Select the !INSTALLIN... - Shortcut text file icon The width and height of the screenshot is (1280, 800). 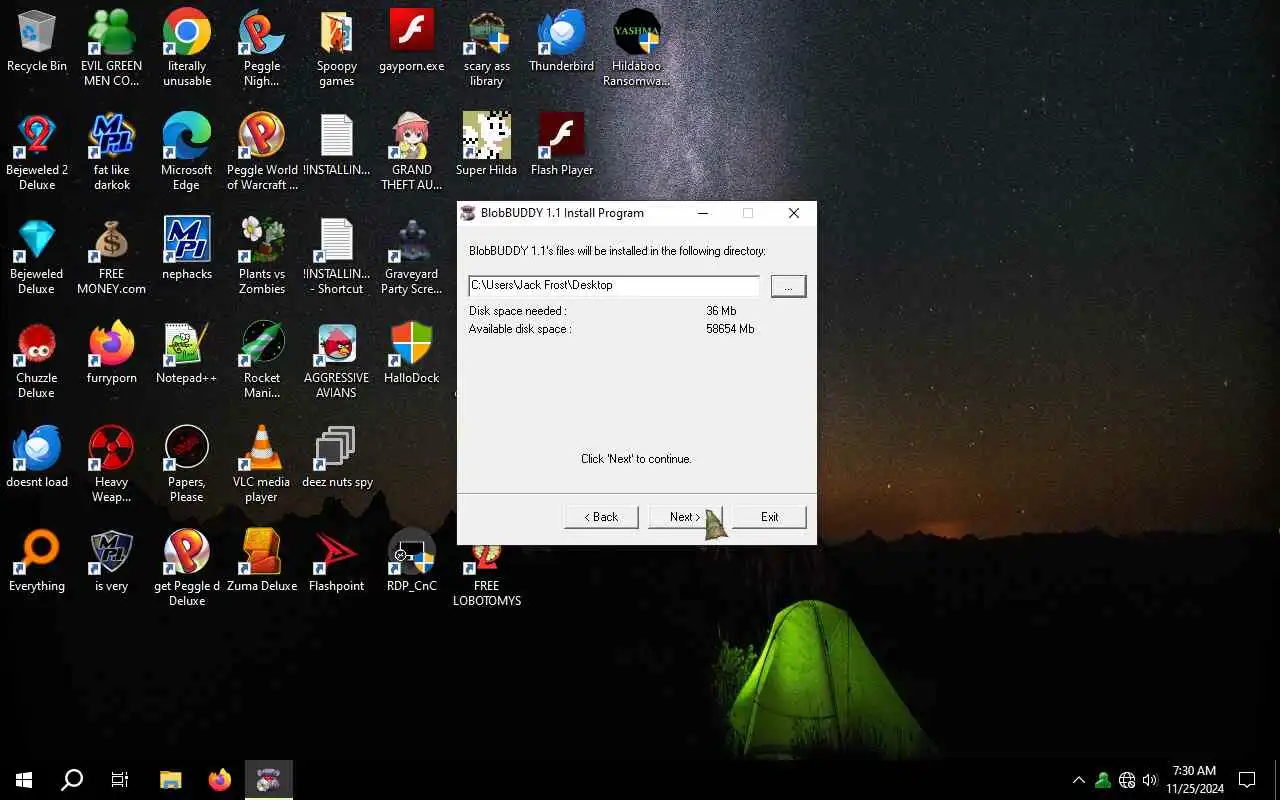pos(337,256)
